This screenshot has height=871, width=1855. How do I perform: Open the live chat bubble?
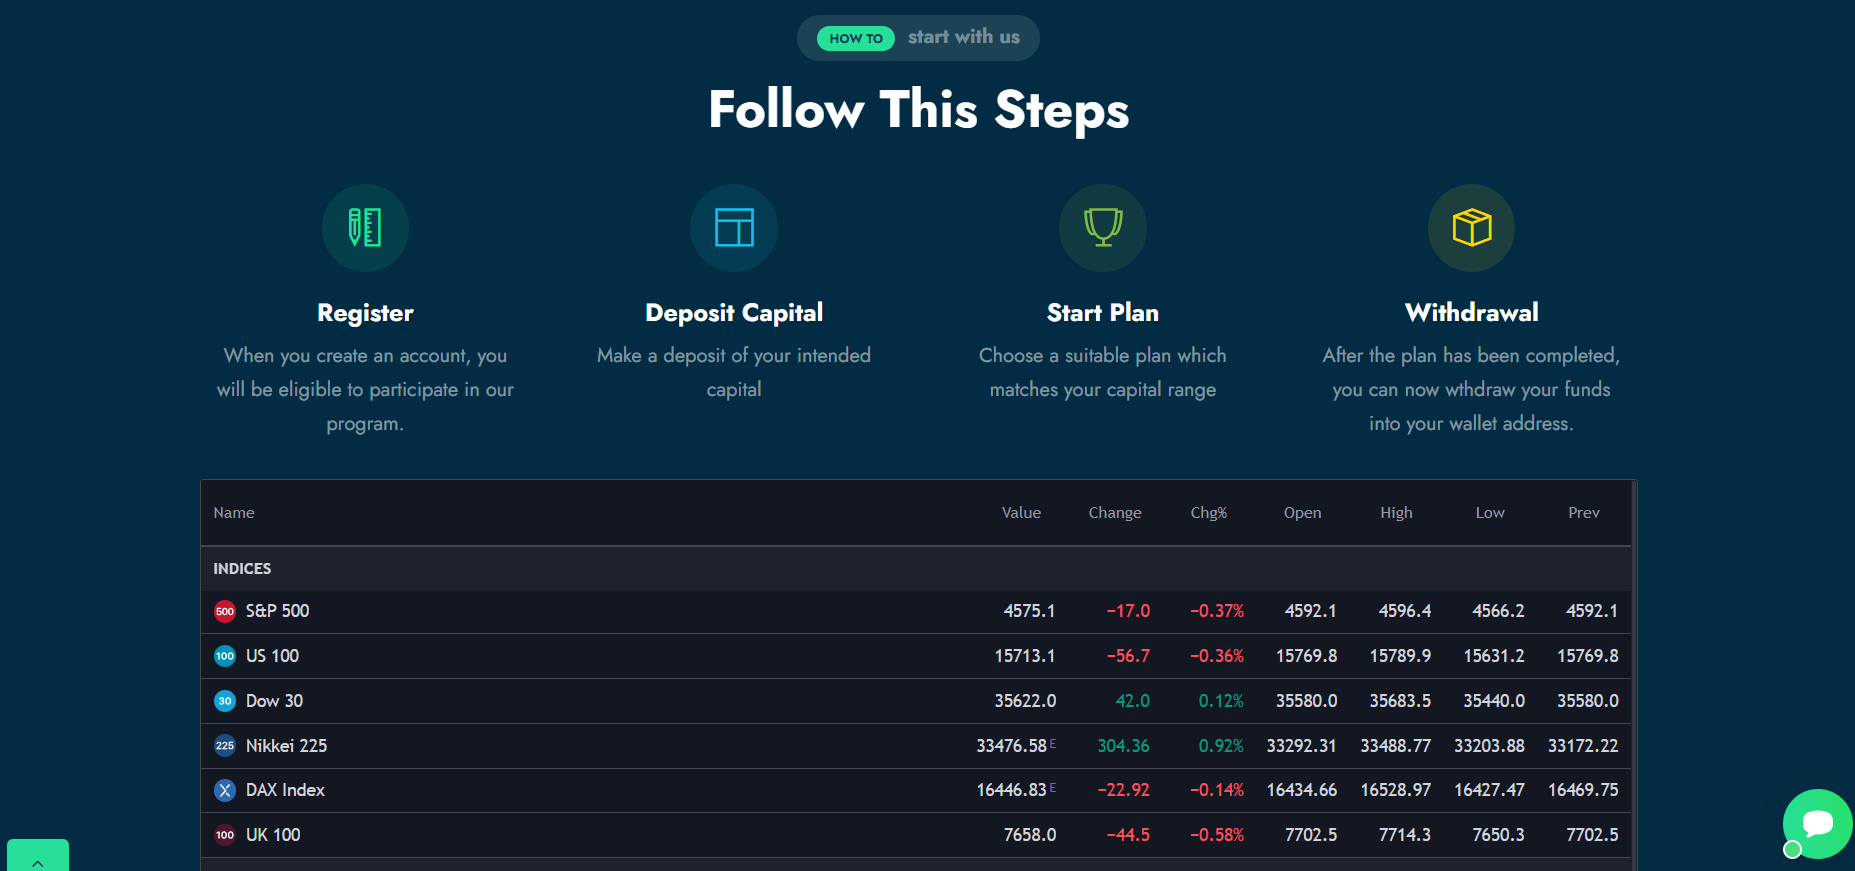coord(1818,824)
